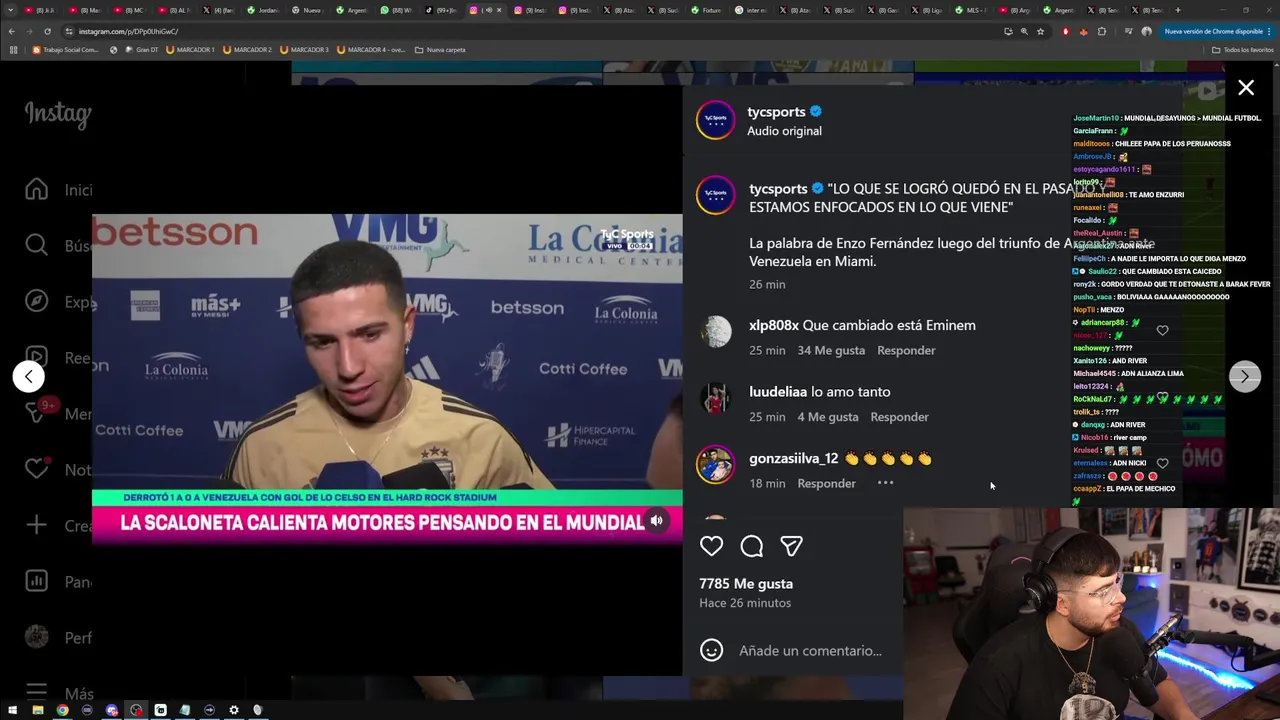The height and width of the screenshot is (720, 1280).
Task: Open File Explorer from the taskbar
Action: point(38,710)
